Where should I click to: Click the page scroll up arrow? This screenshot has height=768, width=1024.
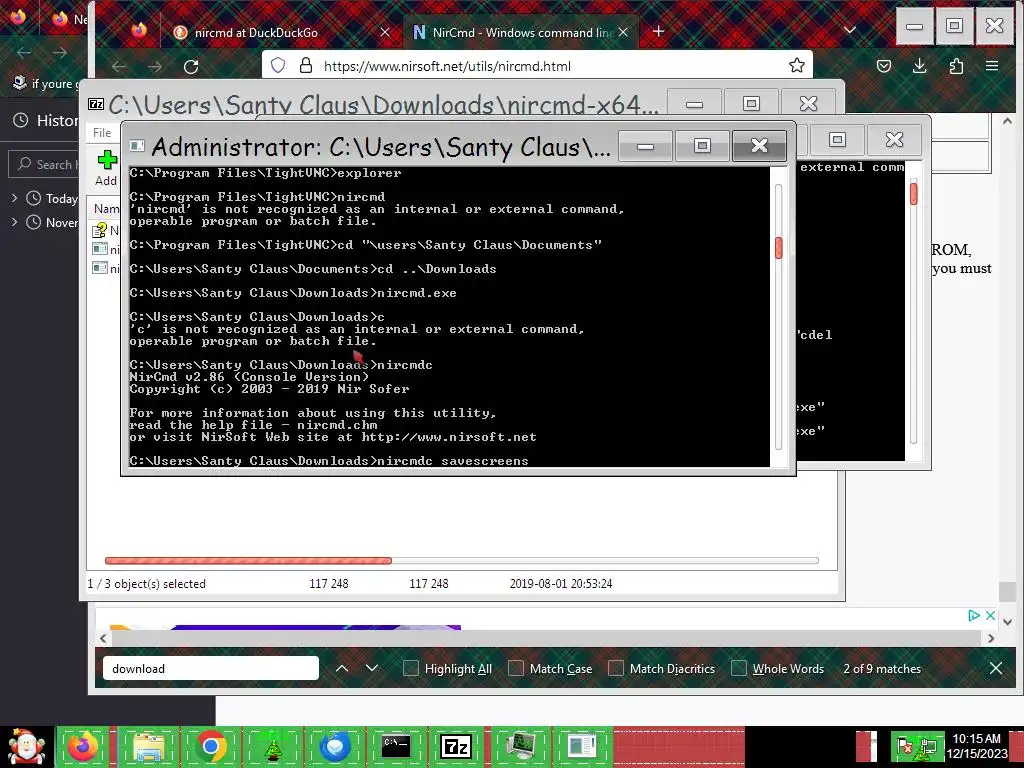coord(1007,121)
